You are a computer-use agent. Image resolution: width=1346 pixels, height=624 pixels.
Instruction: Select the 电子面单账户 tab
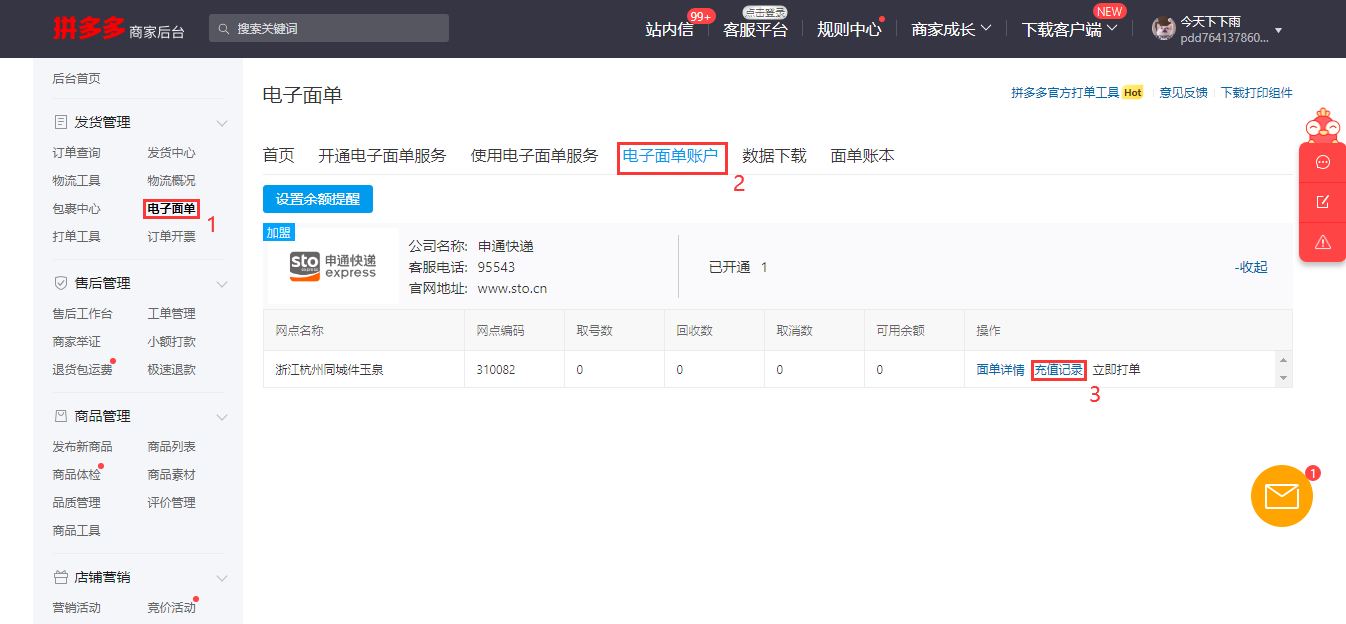[x=671, y=156]
